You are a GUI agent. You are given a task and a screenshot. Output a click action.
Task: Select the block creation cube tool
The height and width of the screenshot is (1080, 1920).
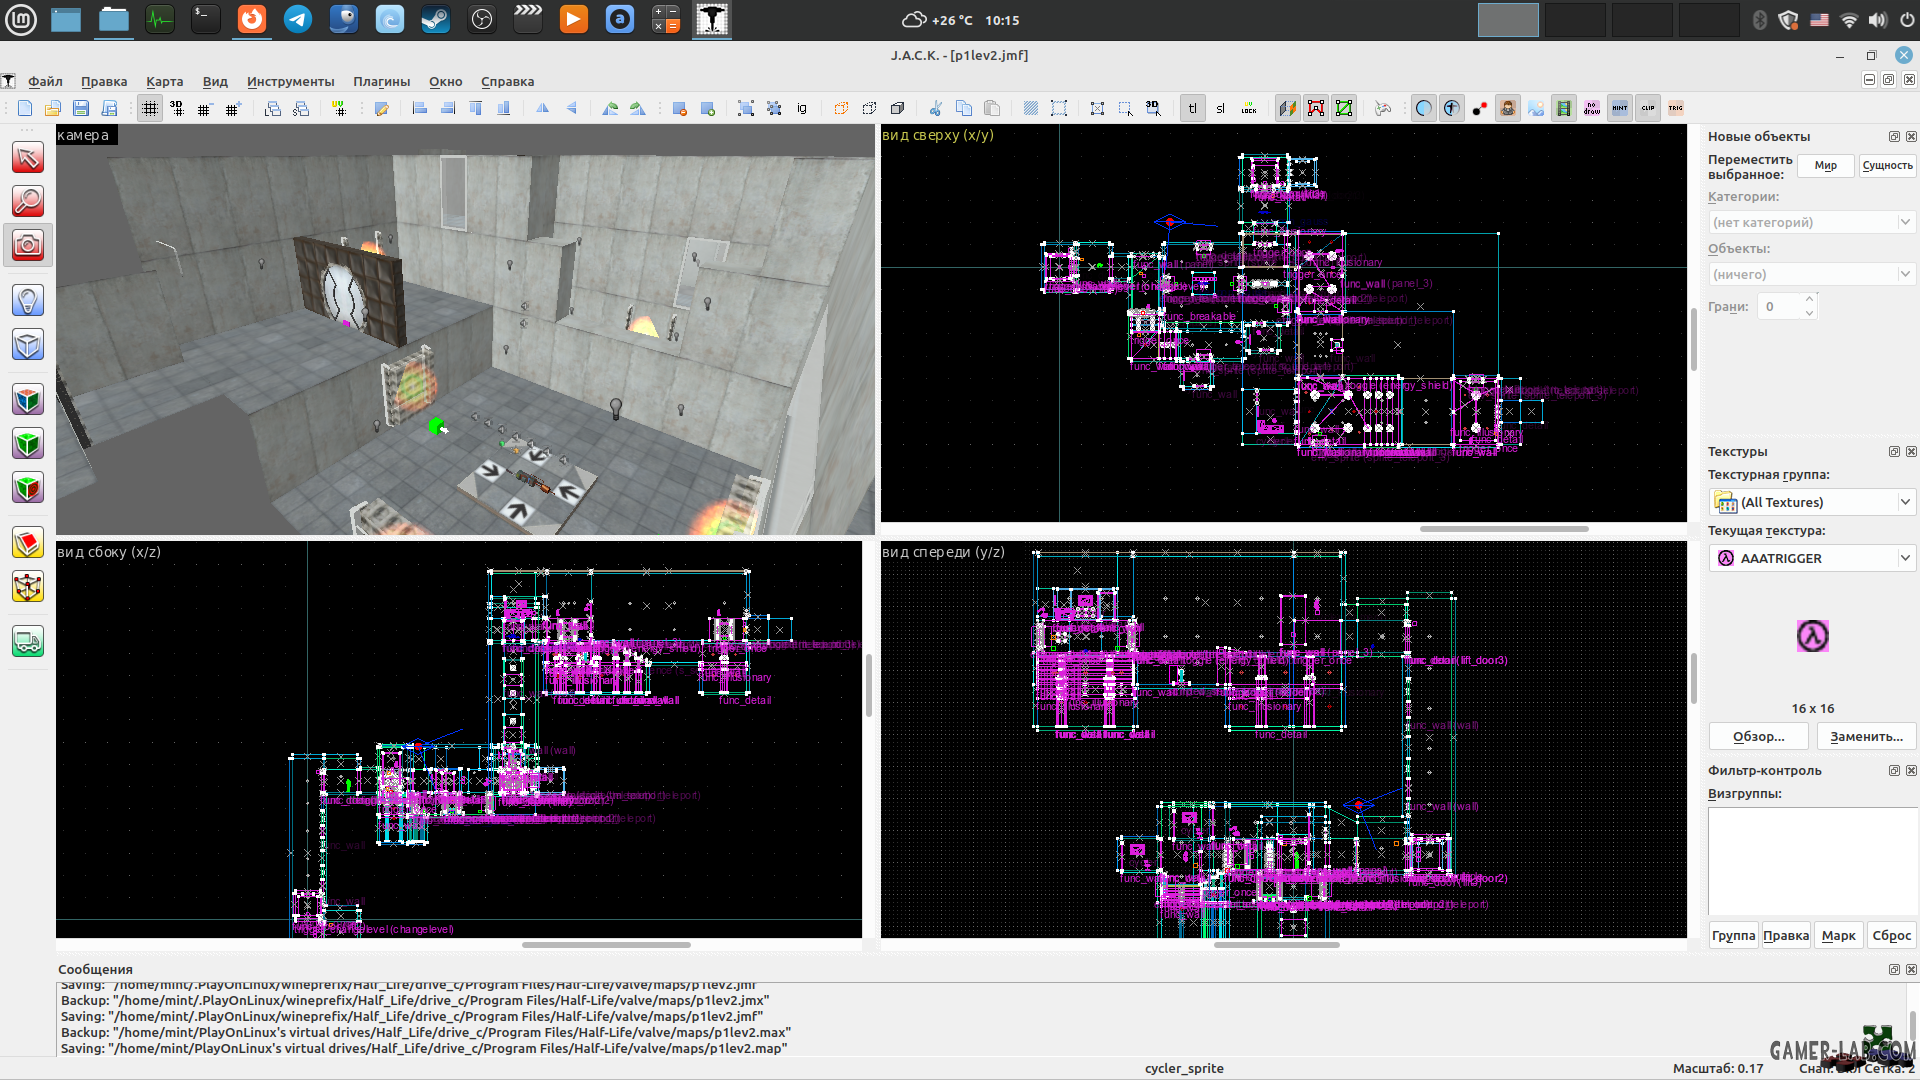(x=28, y=344)
